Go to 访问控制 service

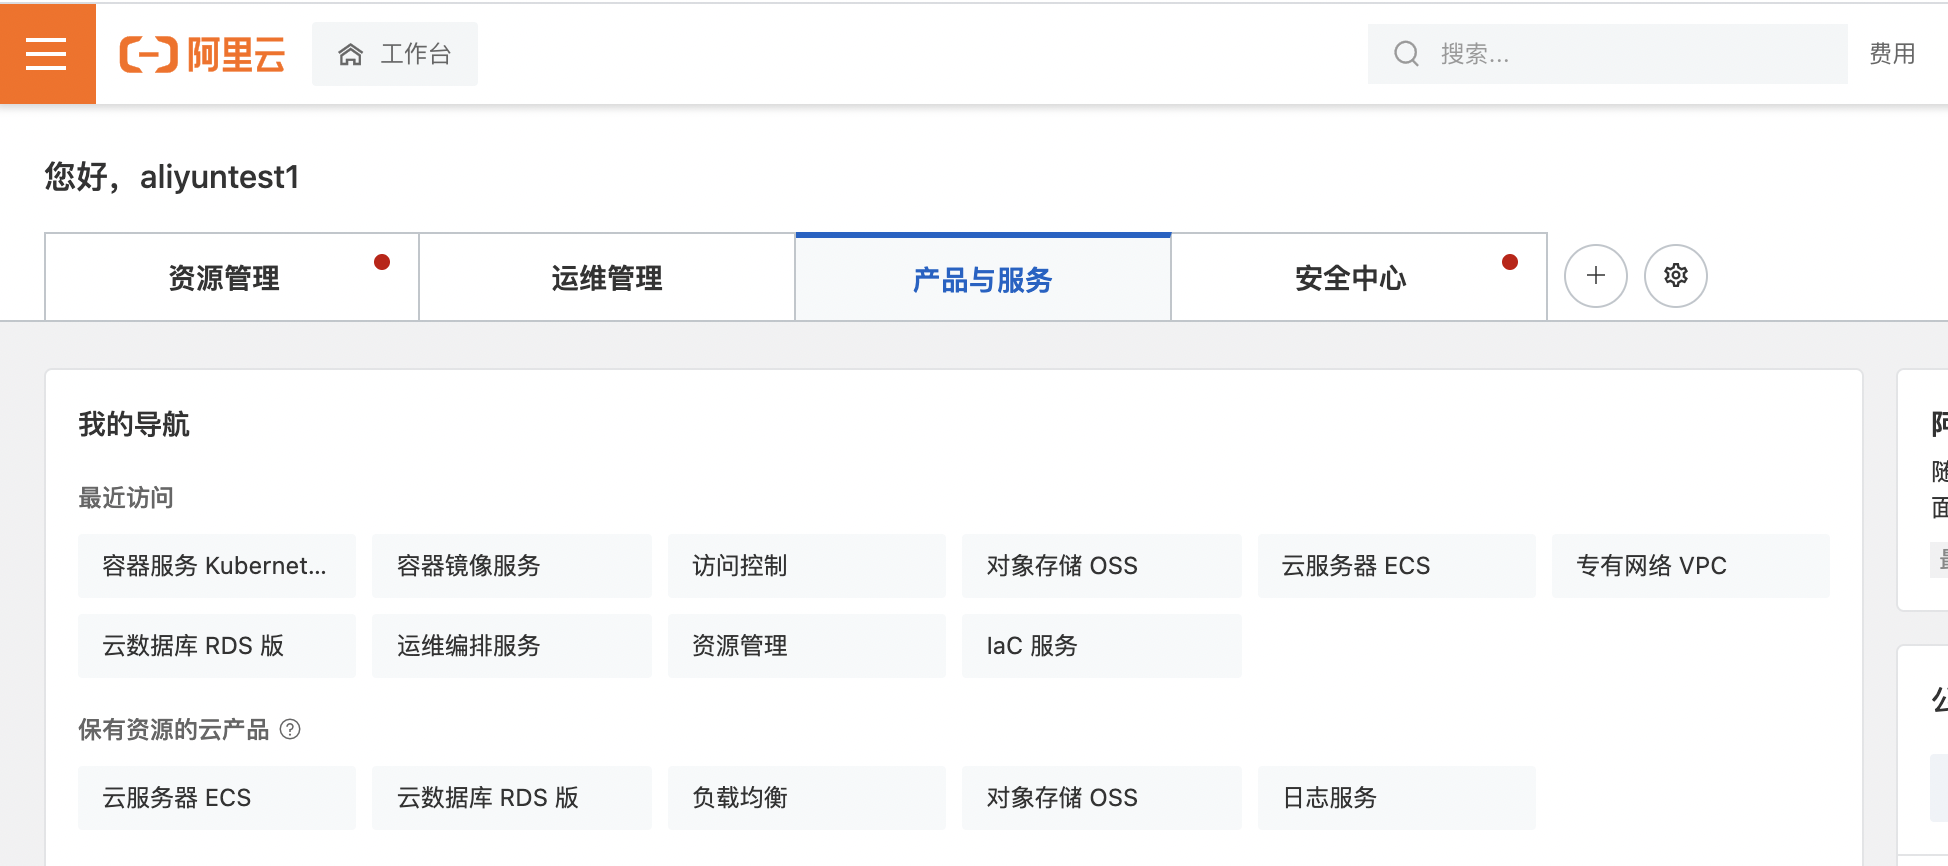(x=806, y=566)
